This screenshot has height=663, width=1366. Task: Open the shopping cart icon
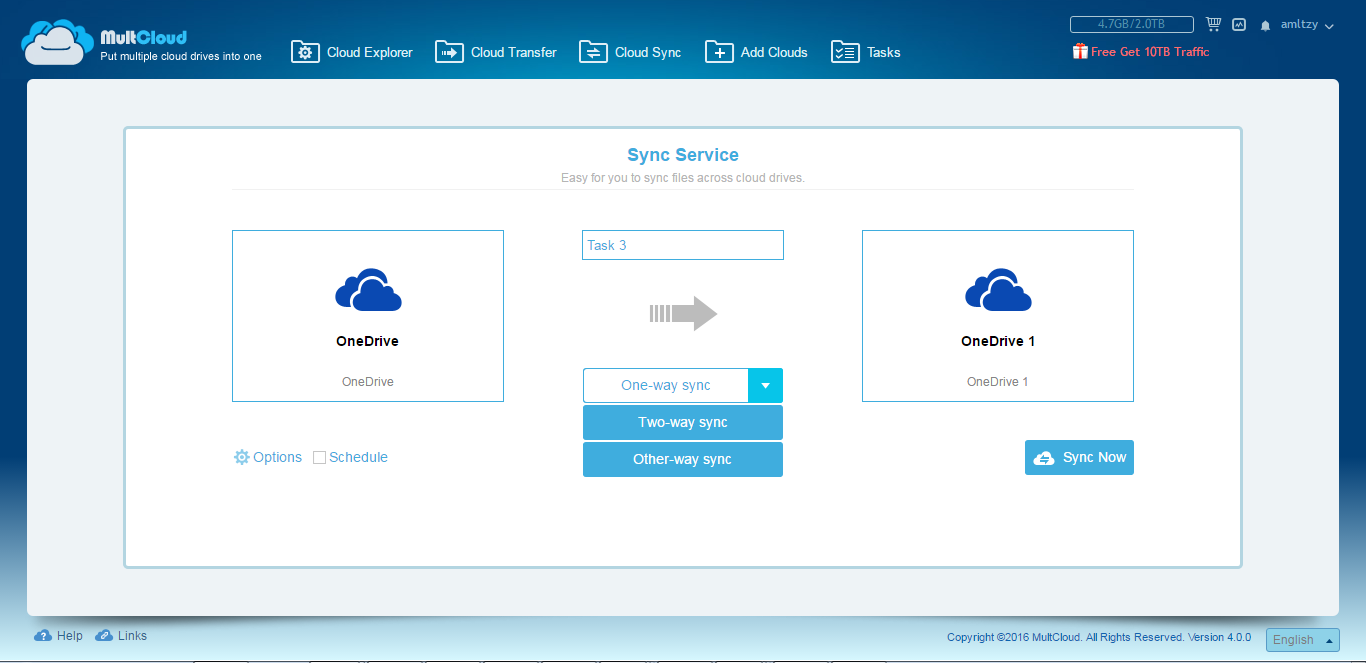pos(1213,24)
